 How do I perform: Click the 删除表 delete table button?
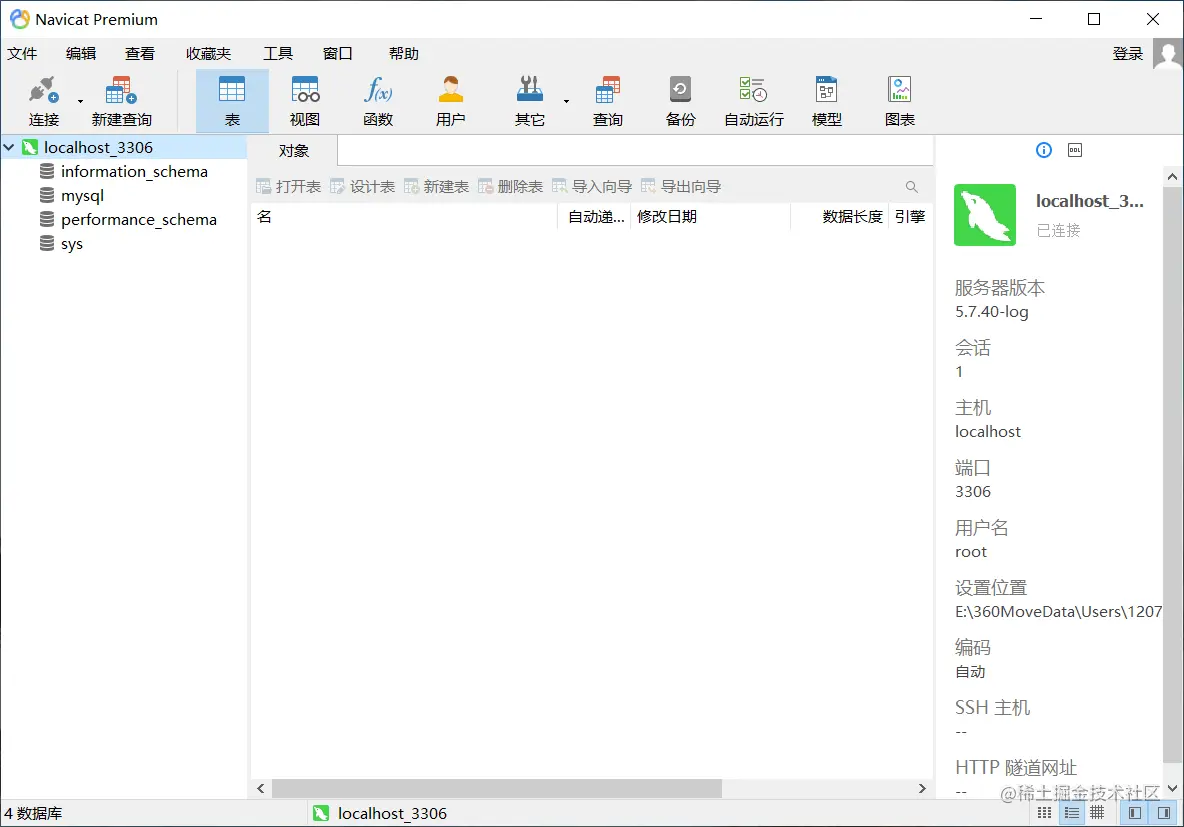tap(510, 187)
